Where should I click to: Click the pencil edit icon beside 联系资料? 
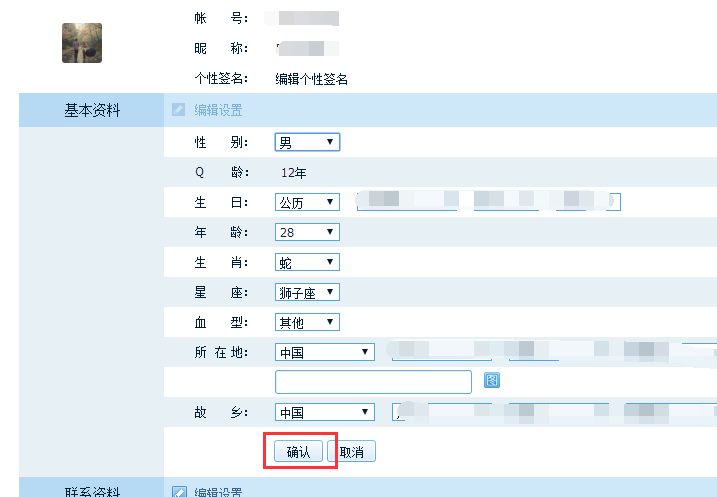point(179,492)
